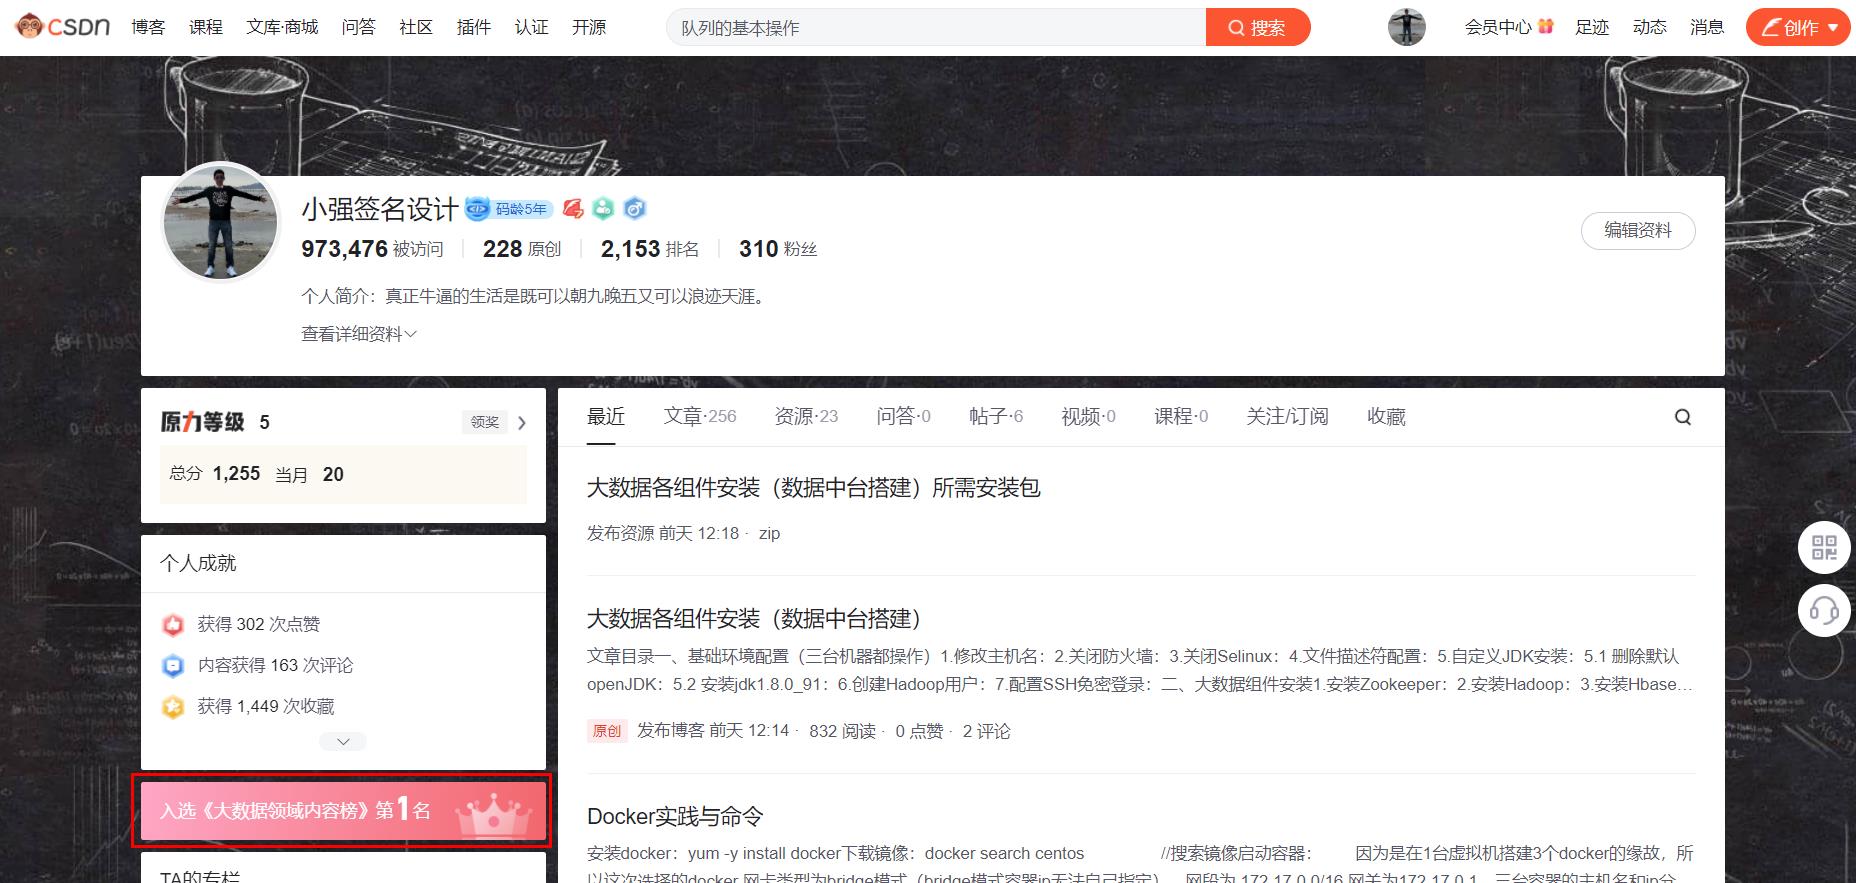Open the profile photo of 小强签名设计
The height and width of the screenshot is (883, 1856).
[x=220, y=222]
